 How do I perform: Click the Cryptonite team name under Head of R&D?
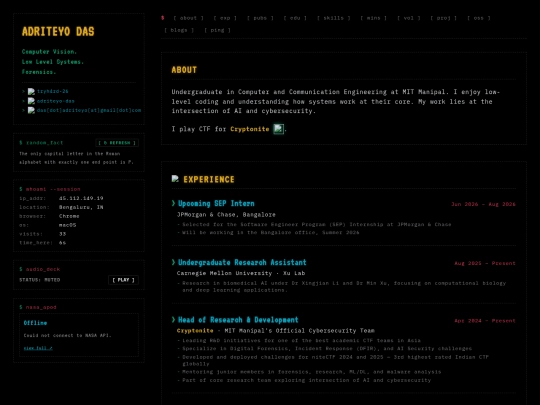point(195,331)
